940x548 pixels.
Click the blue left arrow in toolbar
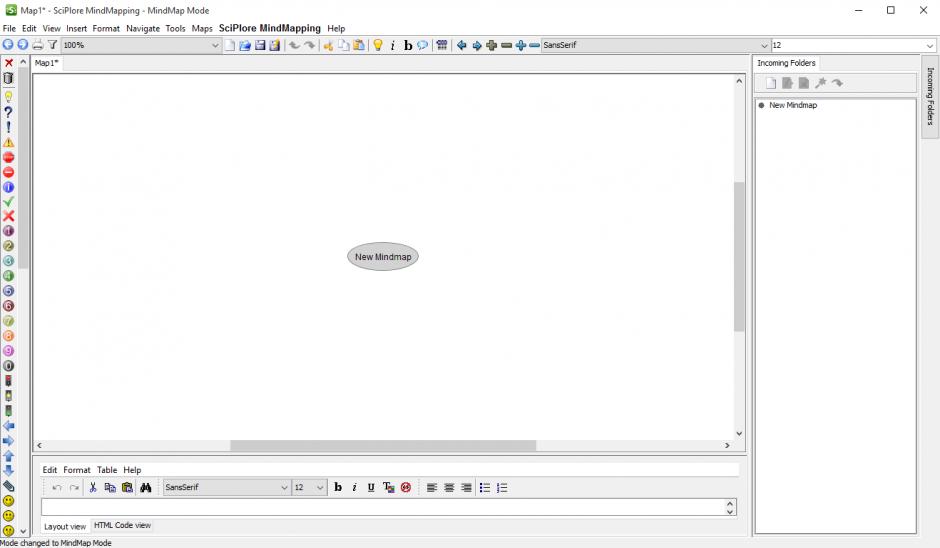coord(462,45)
